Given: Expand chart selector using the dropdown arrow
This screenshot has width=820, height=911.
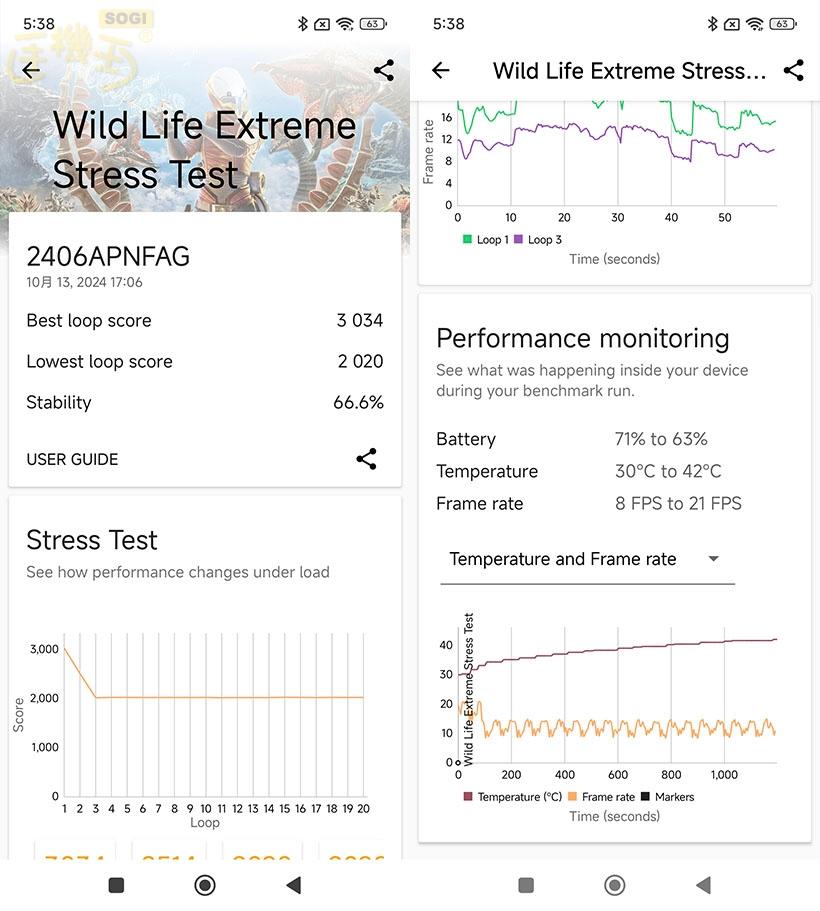Looking at the screenshot, I should (x=713, y=559).
